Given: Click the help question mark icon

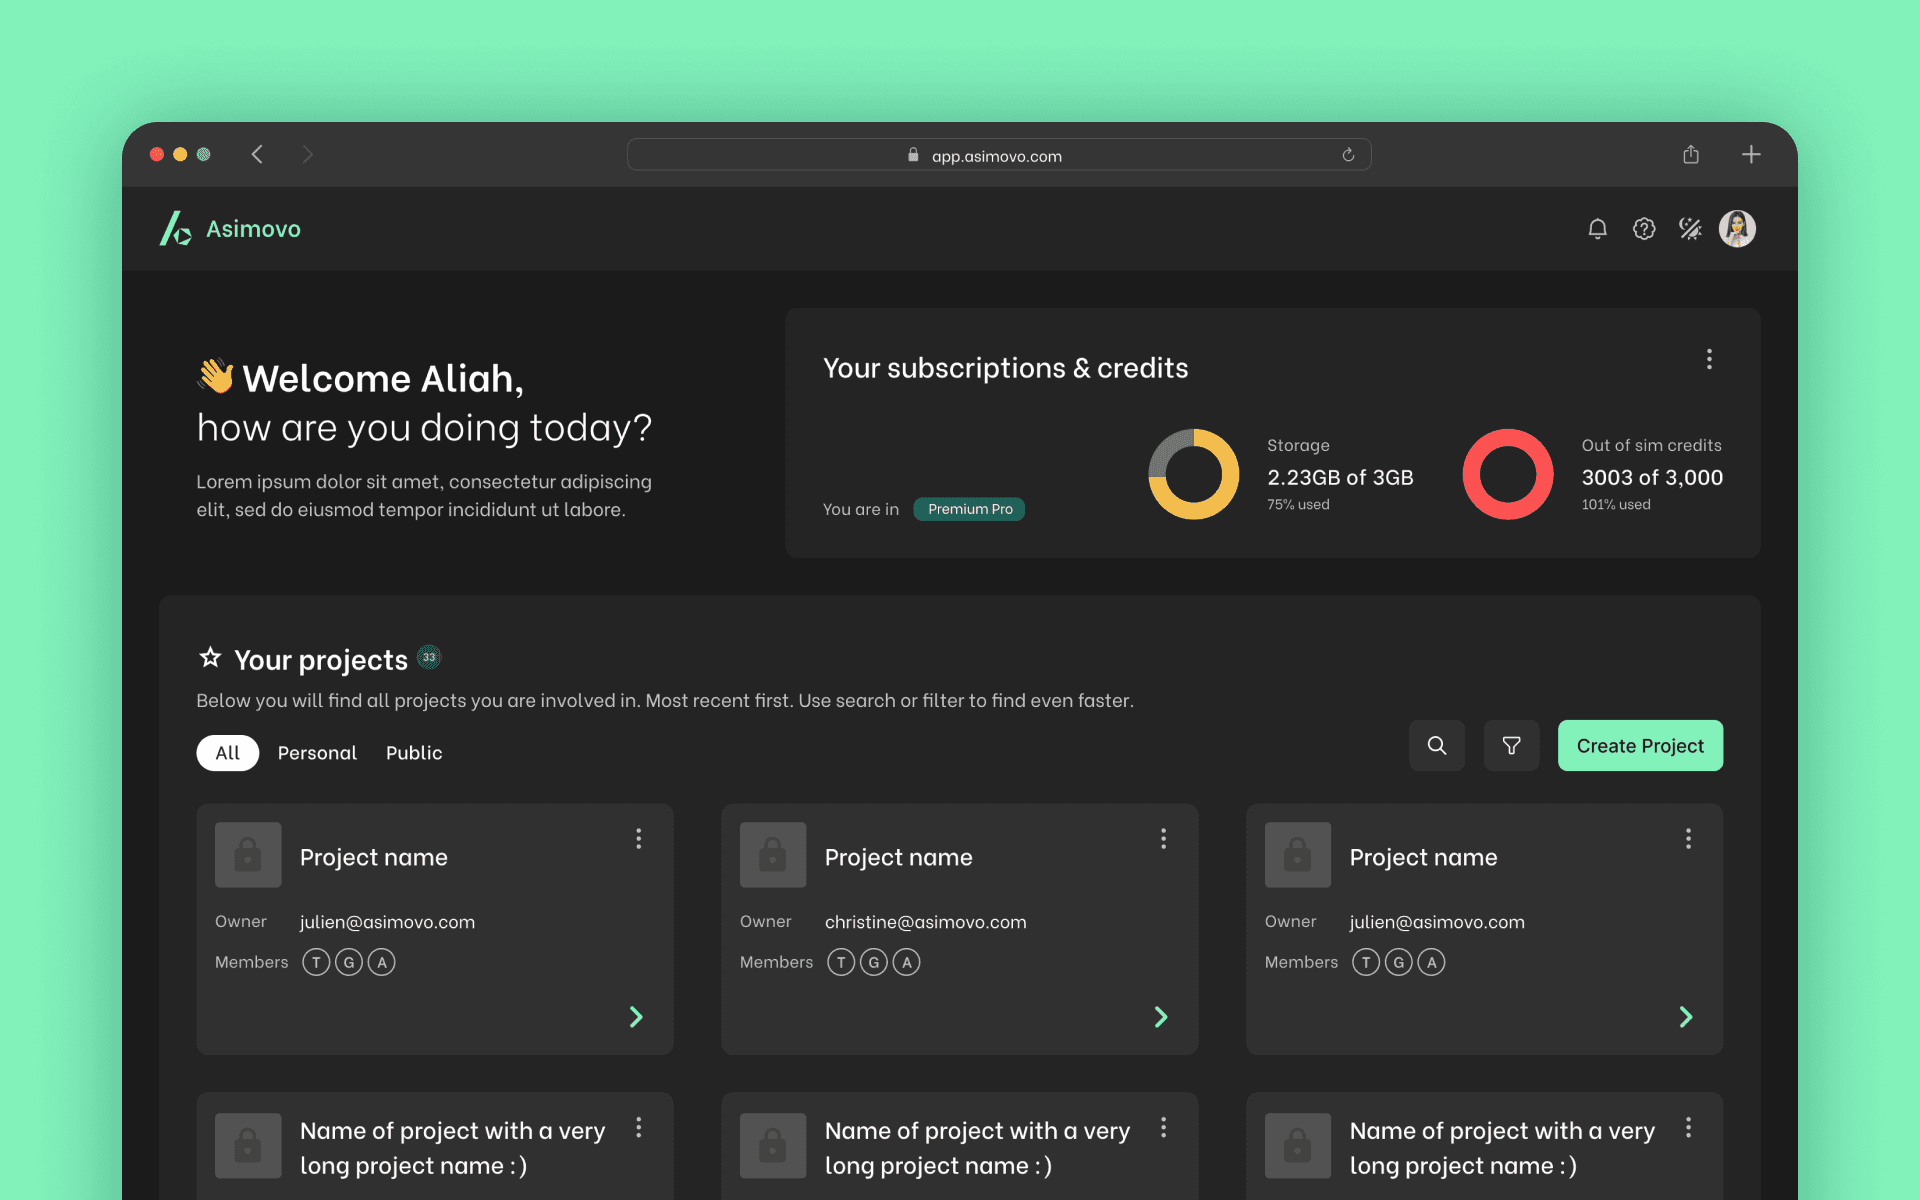Looking at the screenshot, I should click(1644, 229).
